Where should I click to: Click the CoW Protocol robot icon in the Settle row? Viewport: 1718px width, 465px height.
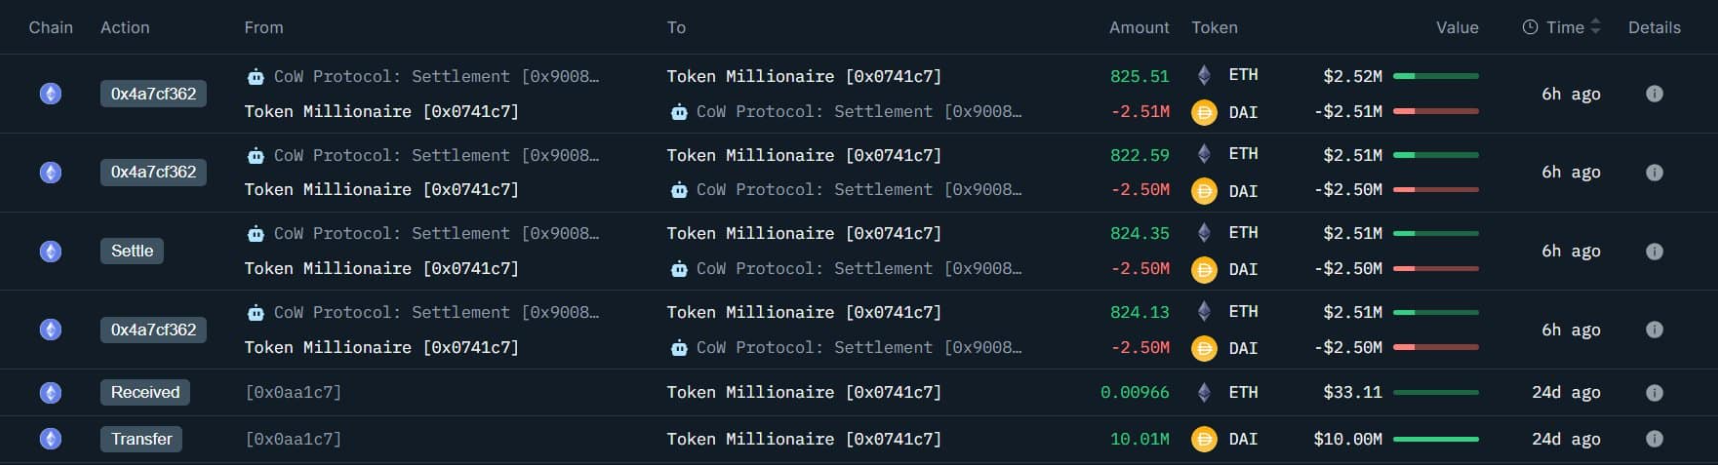[255, 234]
